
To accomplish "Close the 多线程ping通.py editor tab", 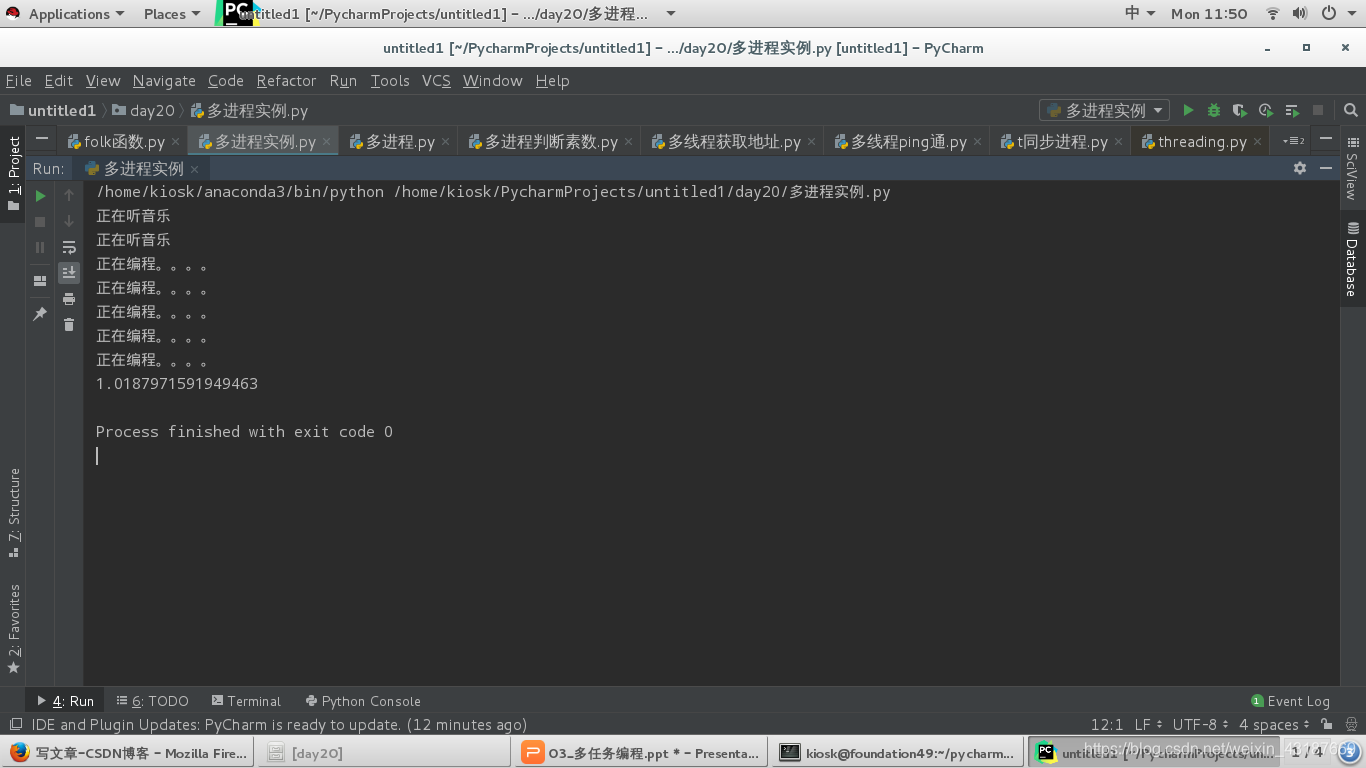I will click(978, 142).
